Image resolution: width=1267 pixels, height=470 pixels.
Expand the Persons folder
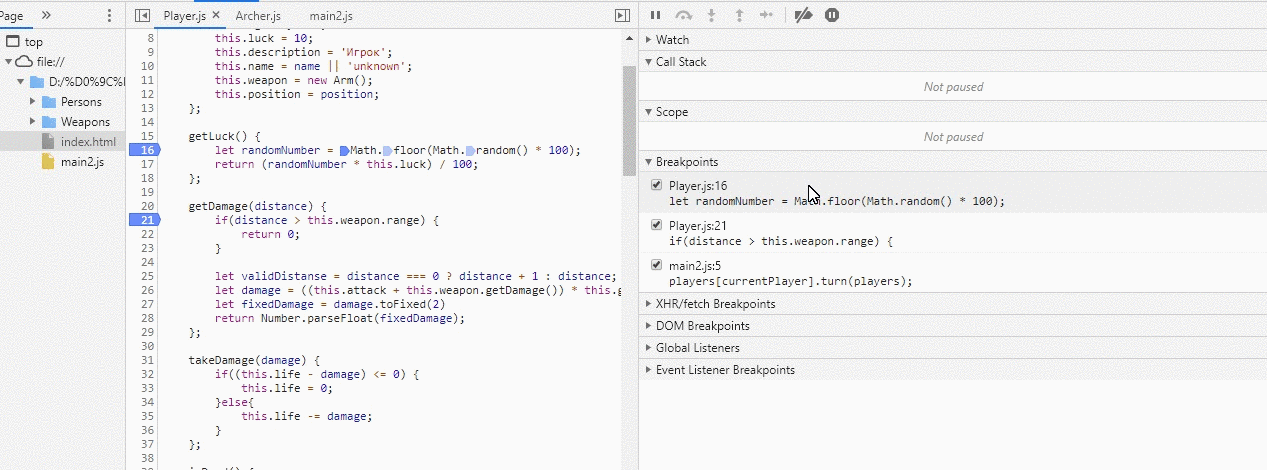(33, 102)
